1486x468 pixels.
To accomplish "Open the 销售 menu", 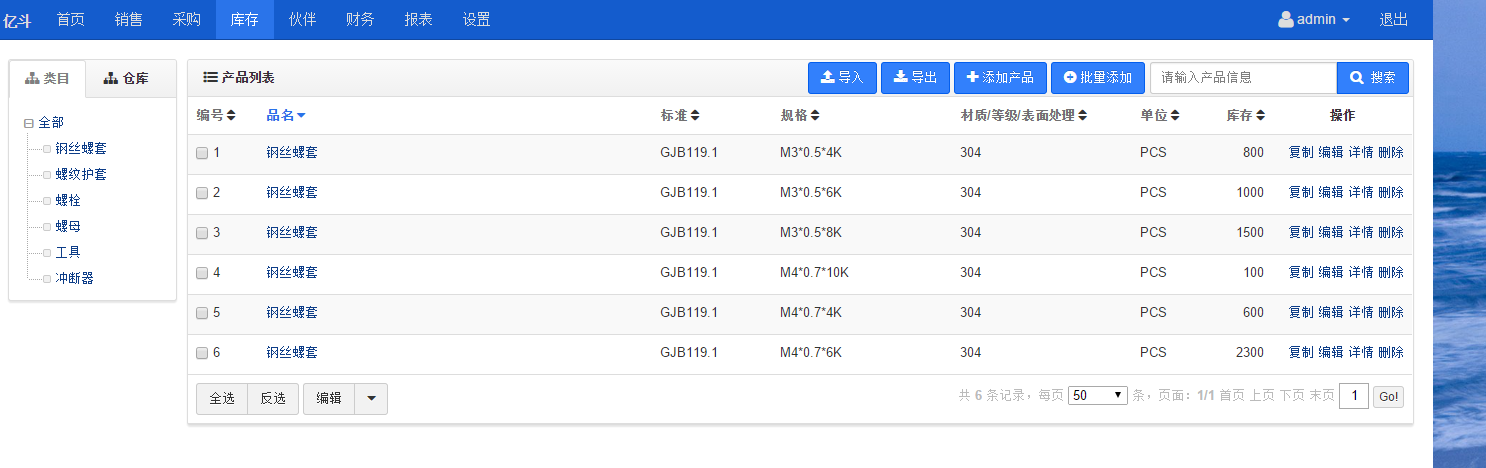I will [129, 20].
